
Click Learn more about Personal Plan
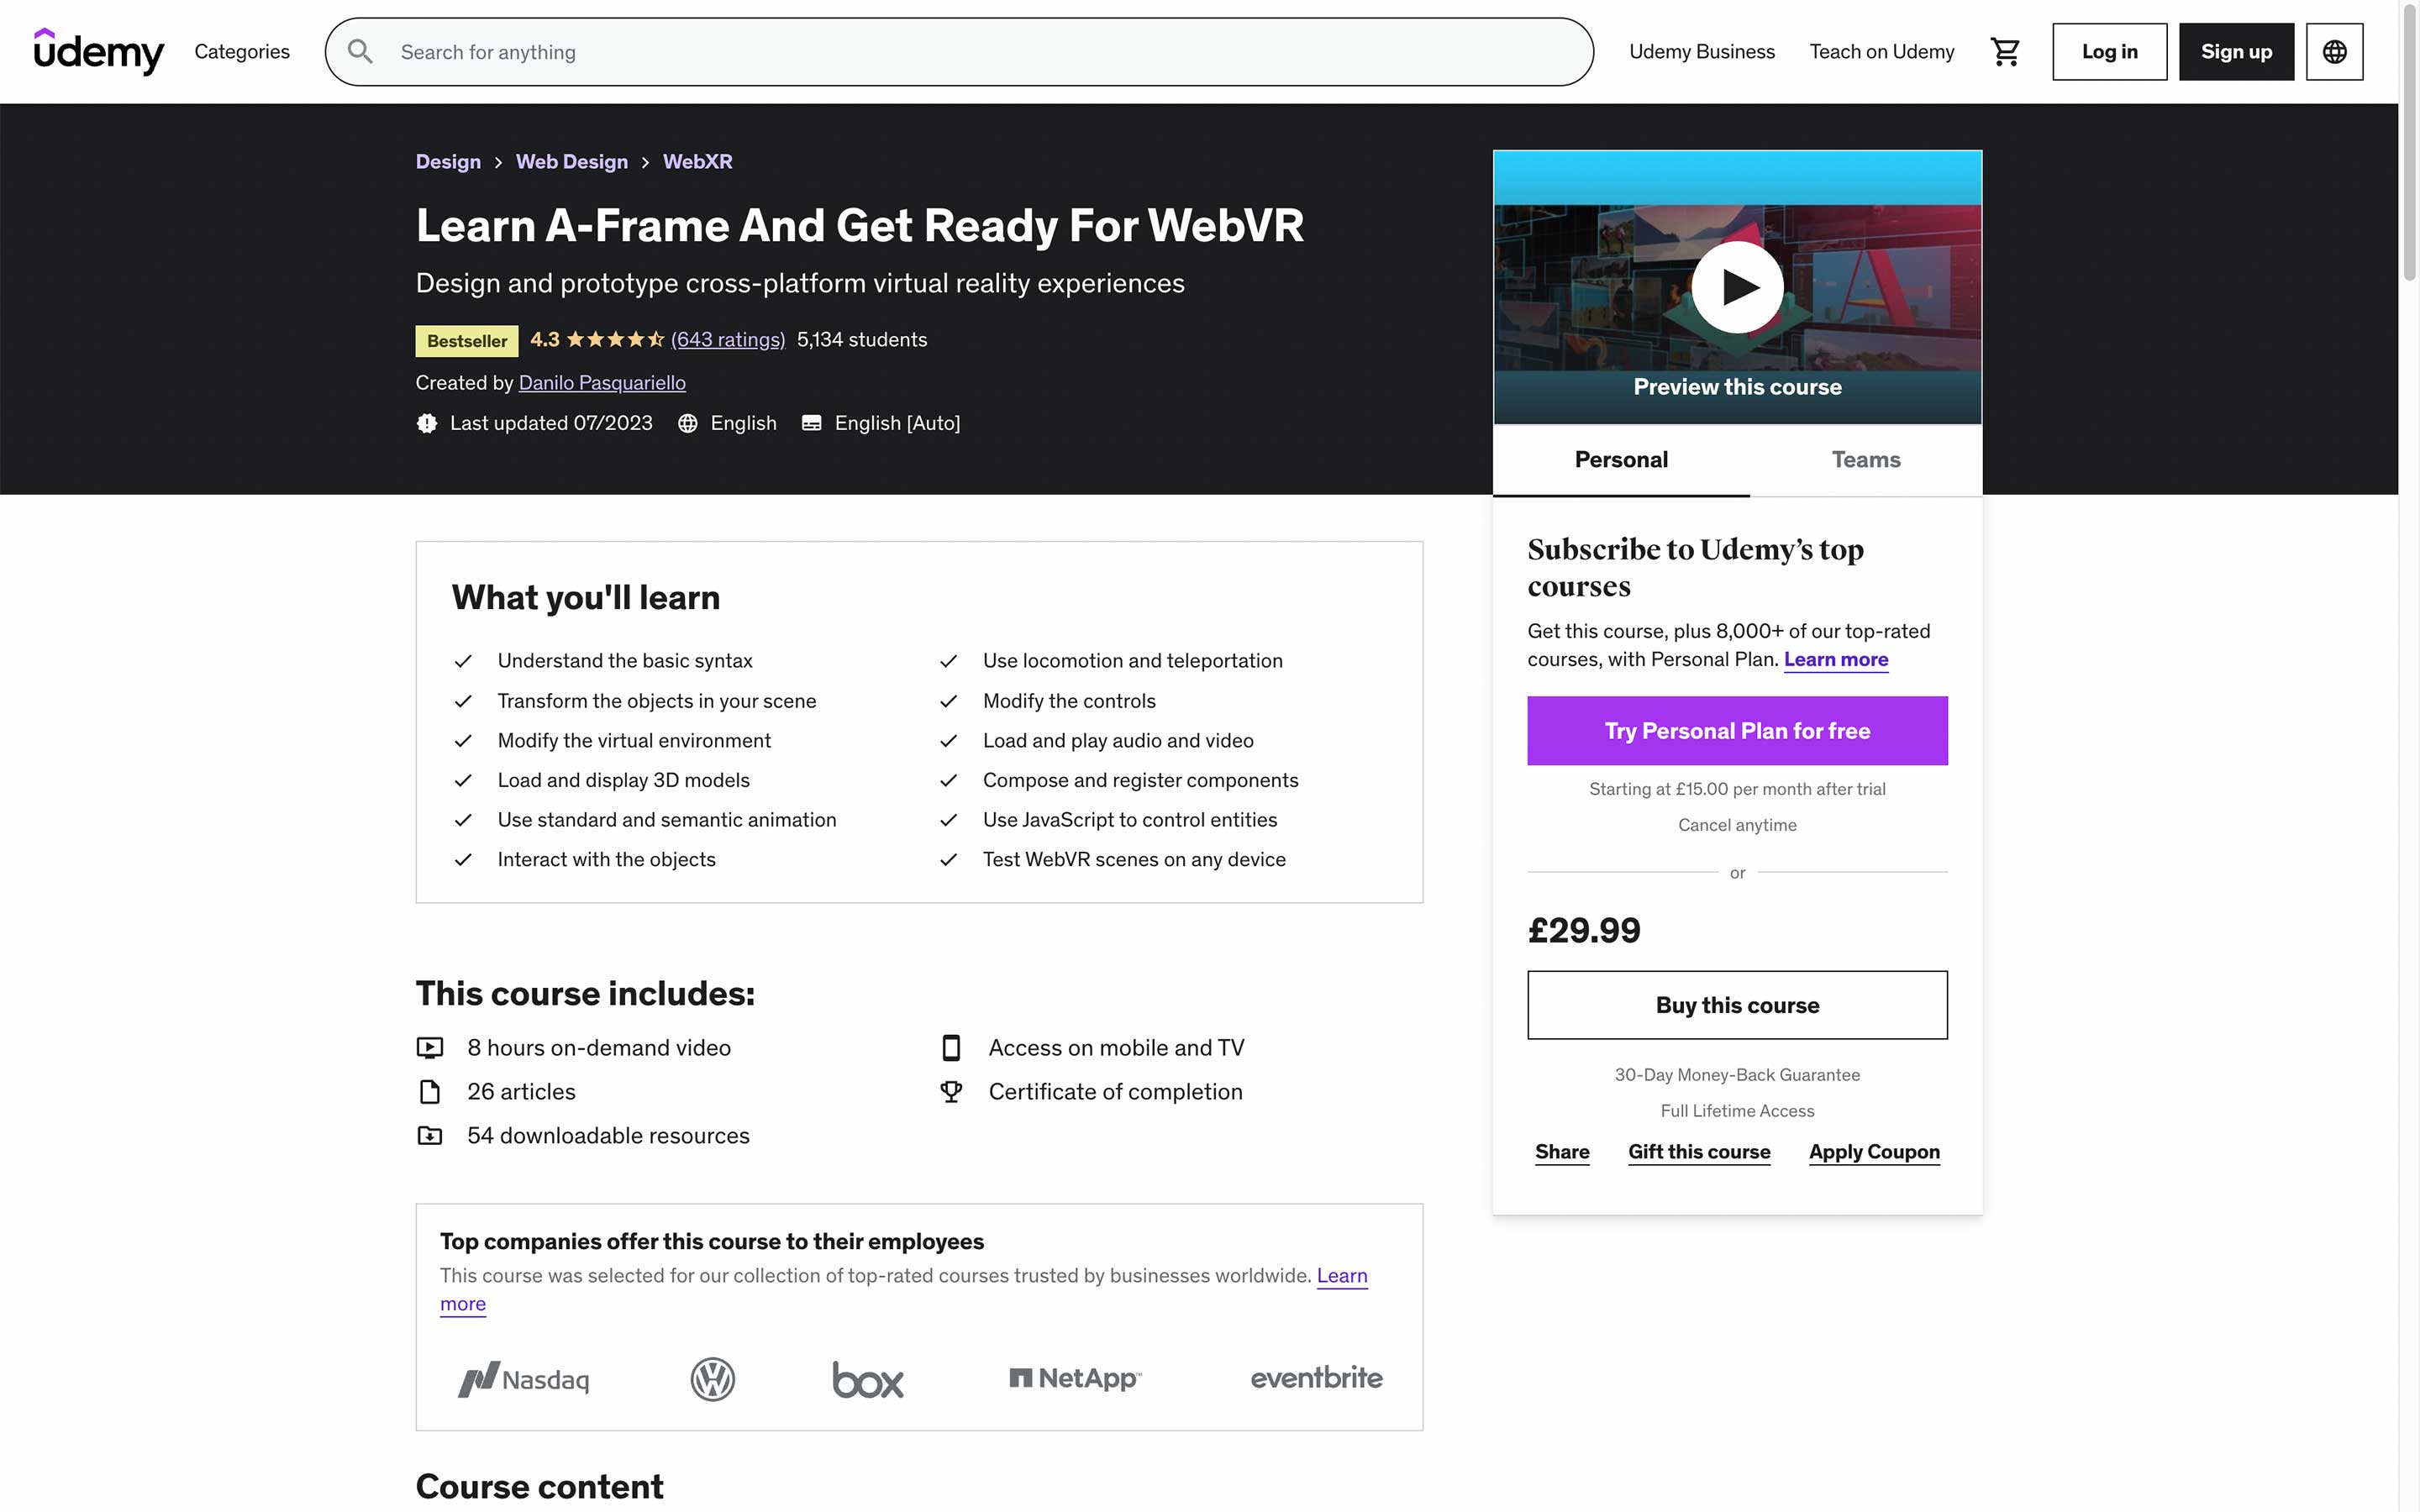[x=1835, y=659]
